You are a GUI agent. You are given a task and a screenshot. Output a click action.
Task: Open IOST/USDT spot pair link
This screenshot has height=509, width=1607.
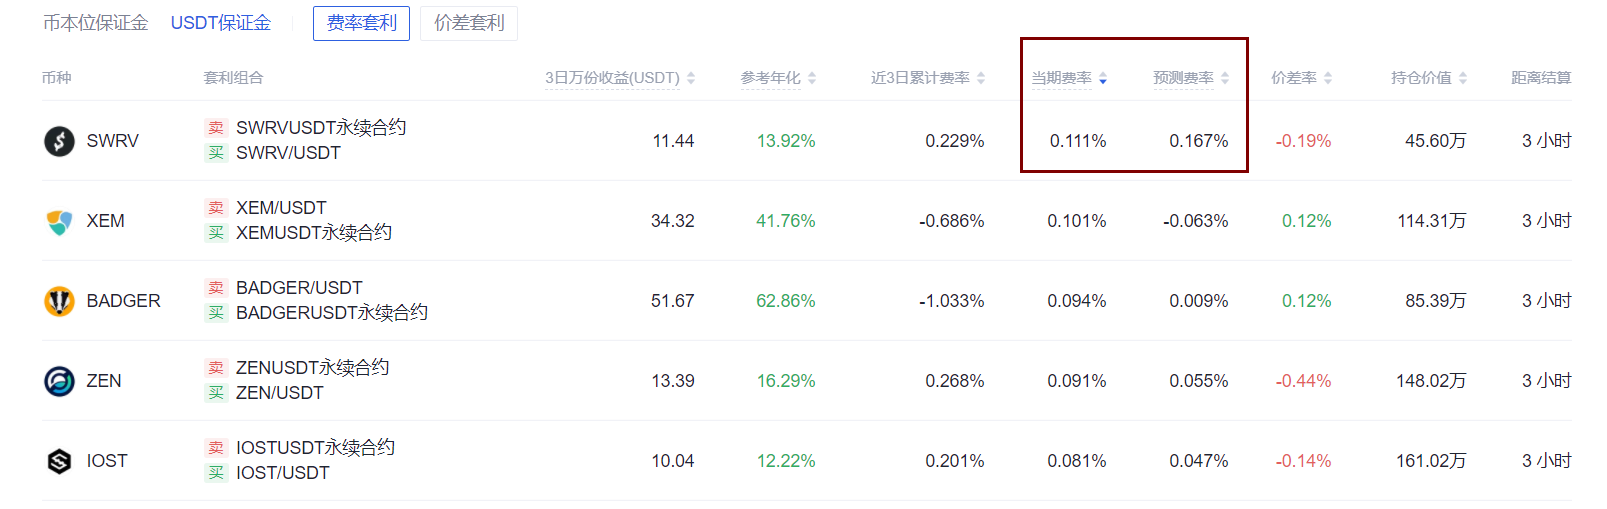coord(283,473)
